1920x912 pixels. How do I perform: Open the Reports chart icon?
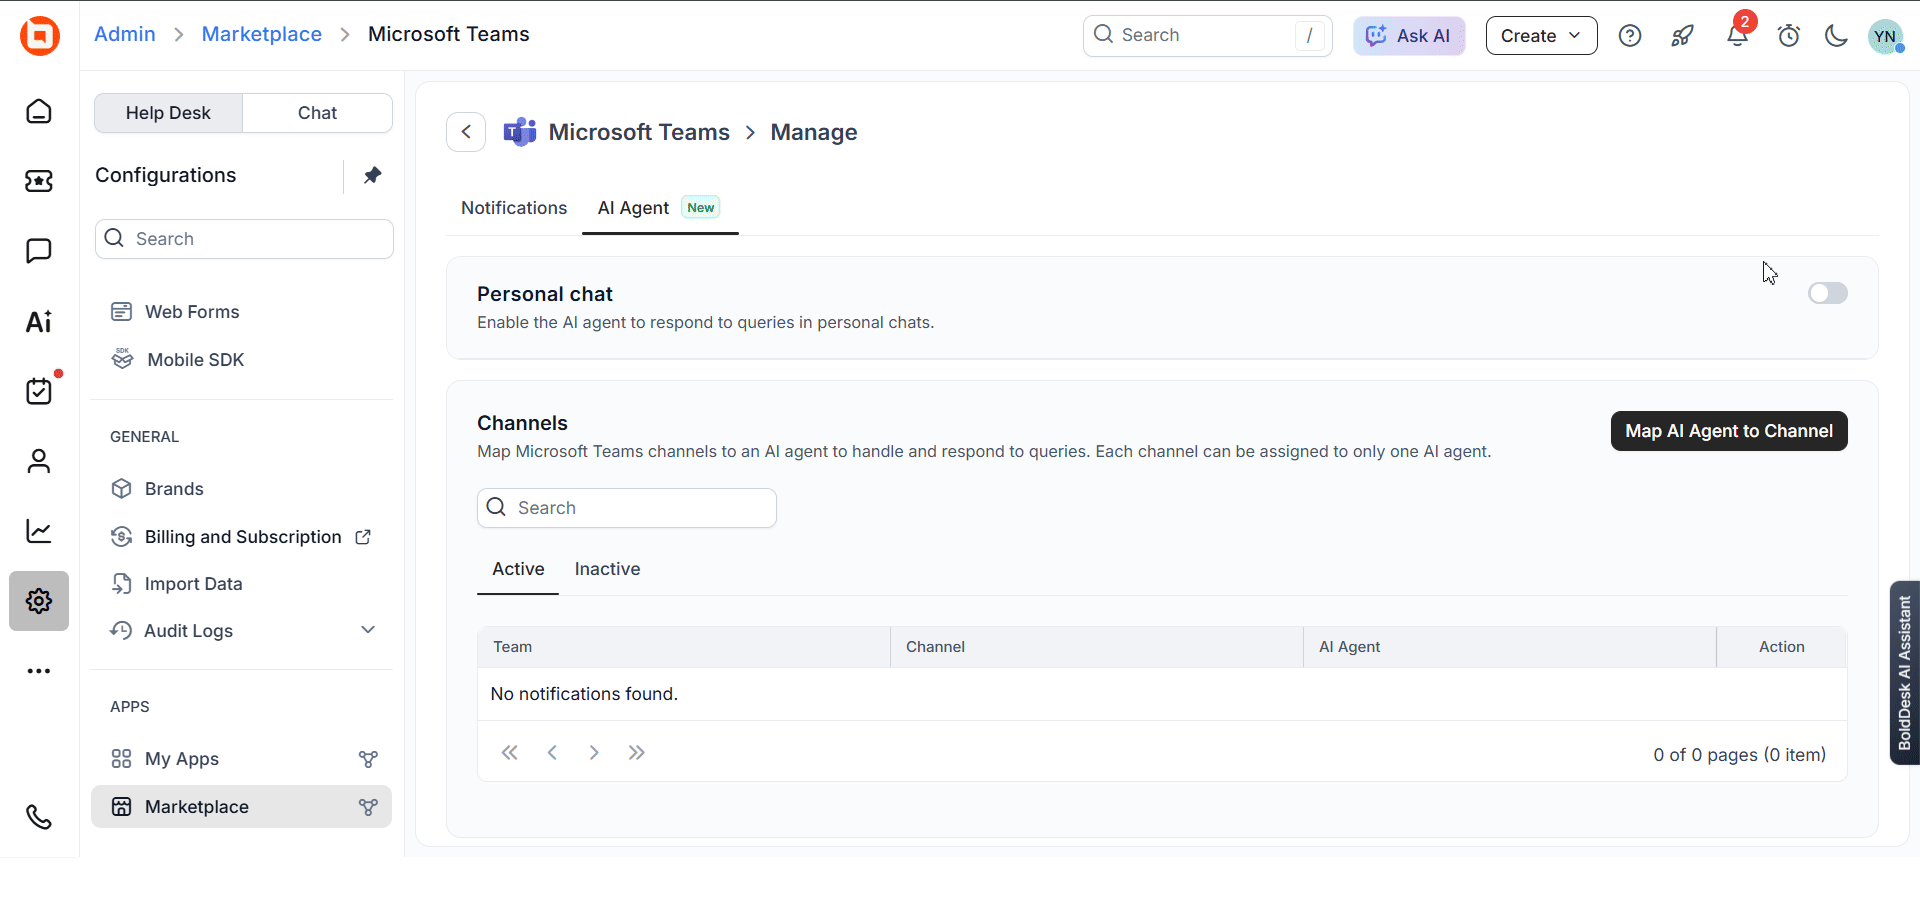click(x=39, y=531)
